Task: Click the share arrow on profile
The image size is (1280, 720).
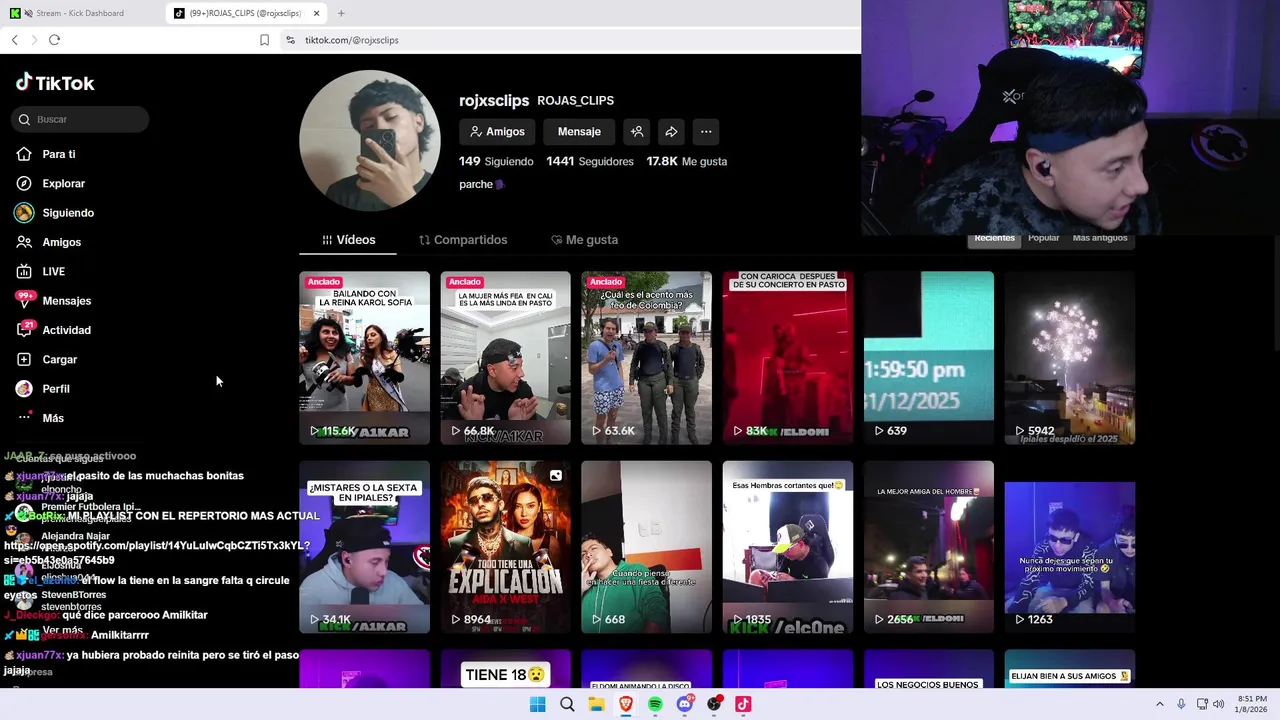Action: pyautogui.click(x=671, y=132)
